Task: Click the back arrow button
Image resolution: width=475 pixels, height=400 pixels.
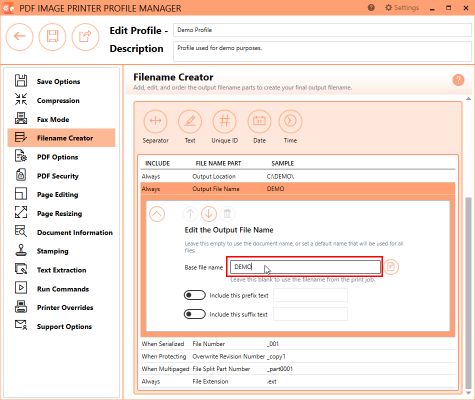Action: pyautogui.click(x=19, y=36)
